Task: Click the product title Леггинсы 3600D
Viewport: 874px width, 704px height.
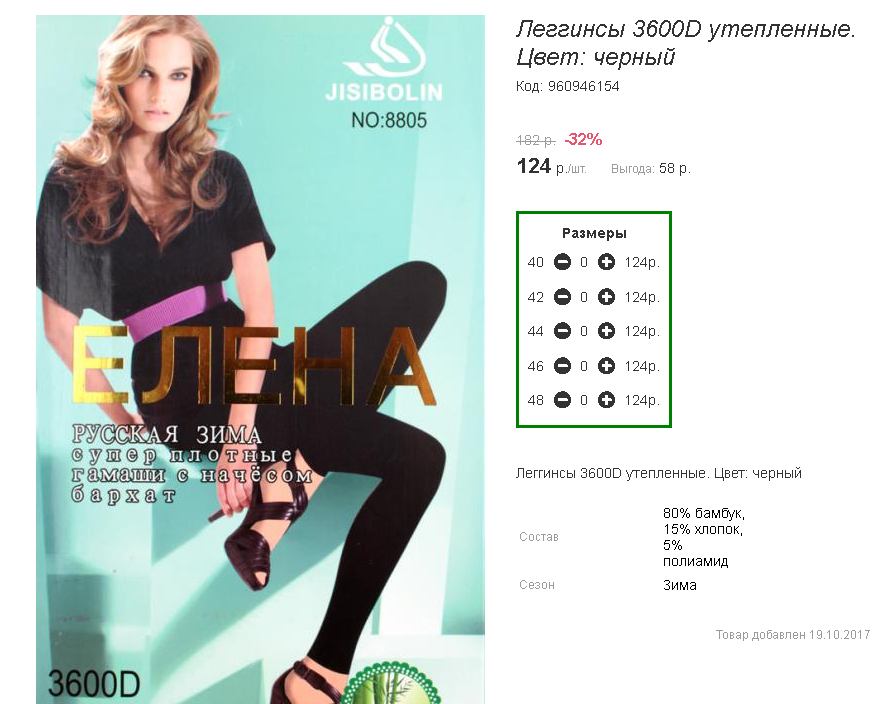Action: [x=685, y=42]
